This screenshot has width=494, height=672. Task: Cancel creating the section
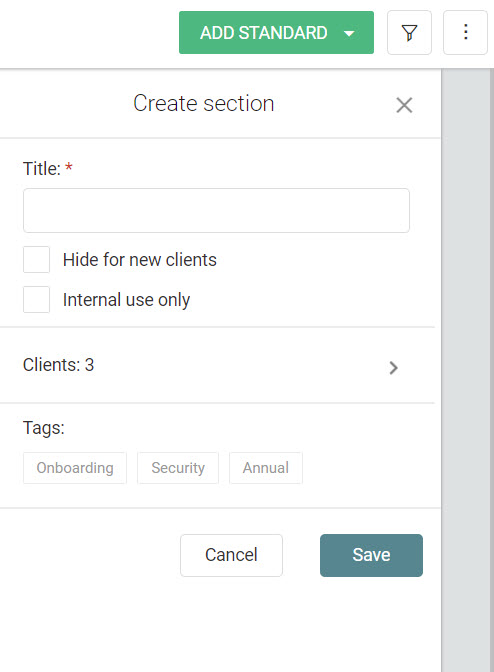tap(231, 555)
